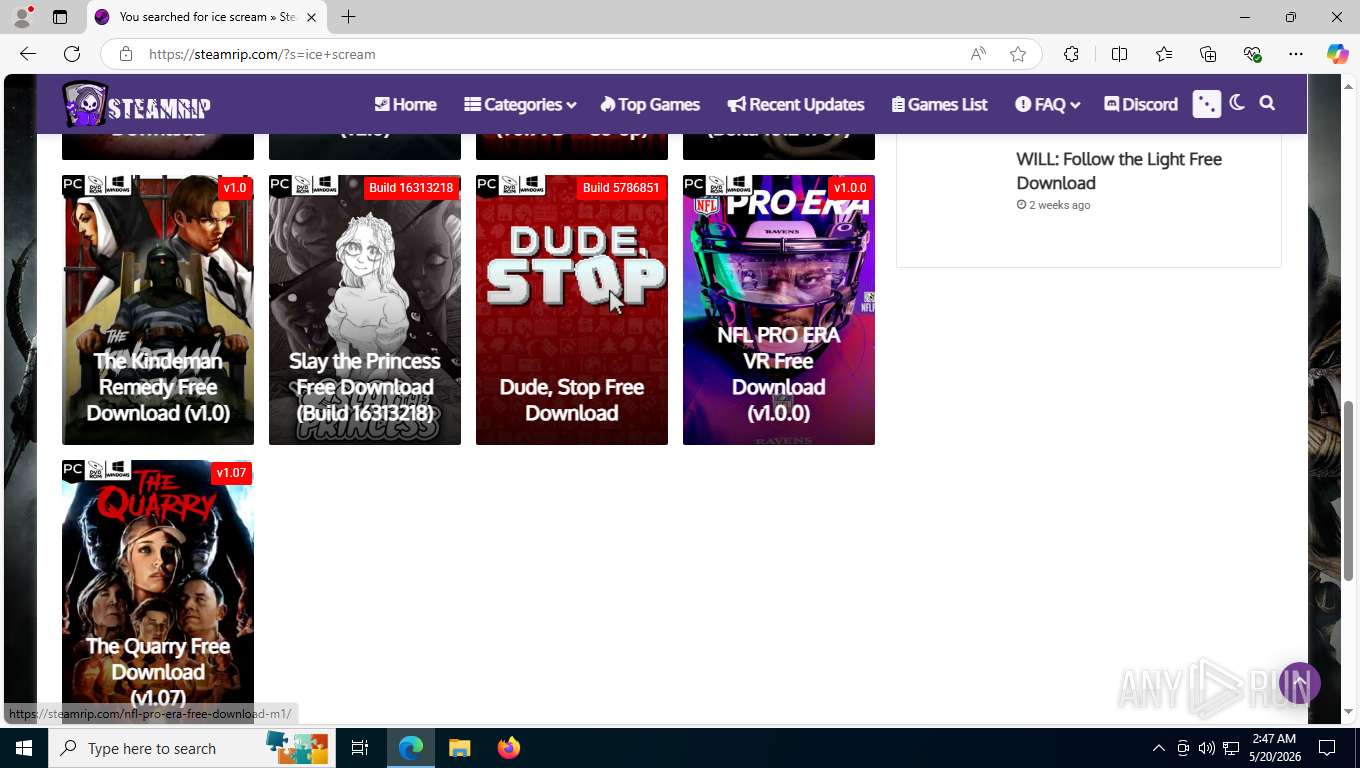Open Dude, Stop Free Download card
Viewport: 1360px width, 768px height.
pos(572,310)
